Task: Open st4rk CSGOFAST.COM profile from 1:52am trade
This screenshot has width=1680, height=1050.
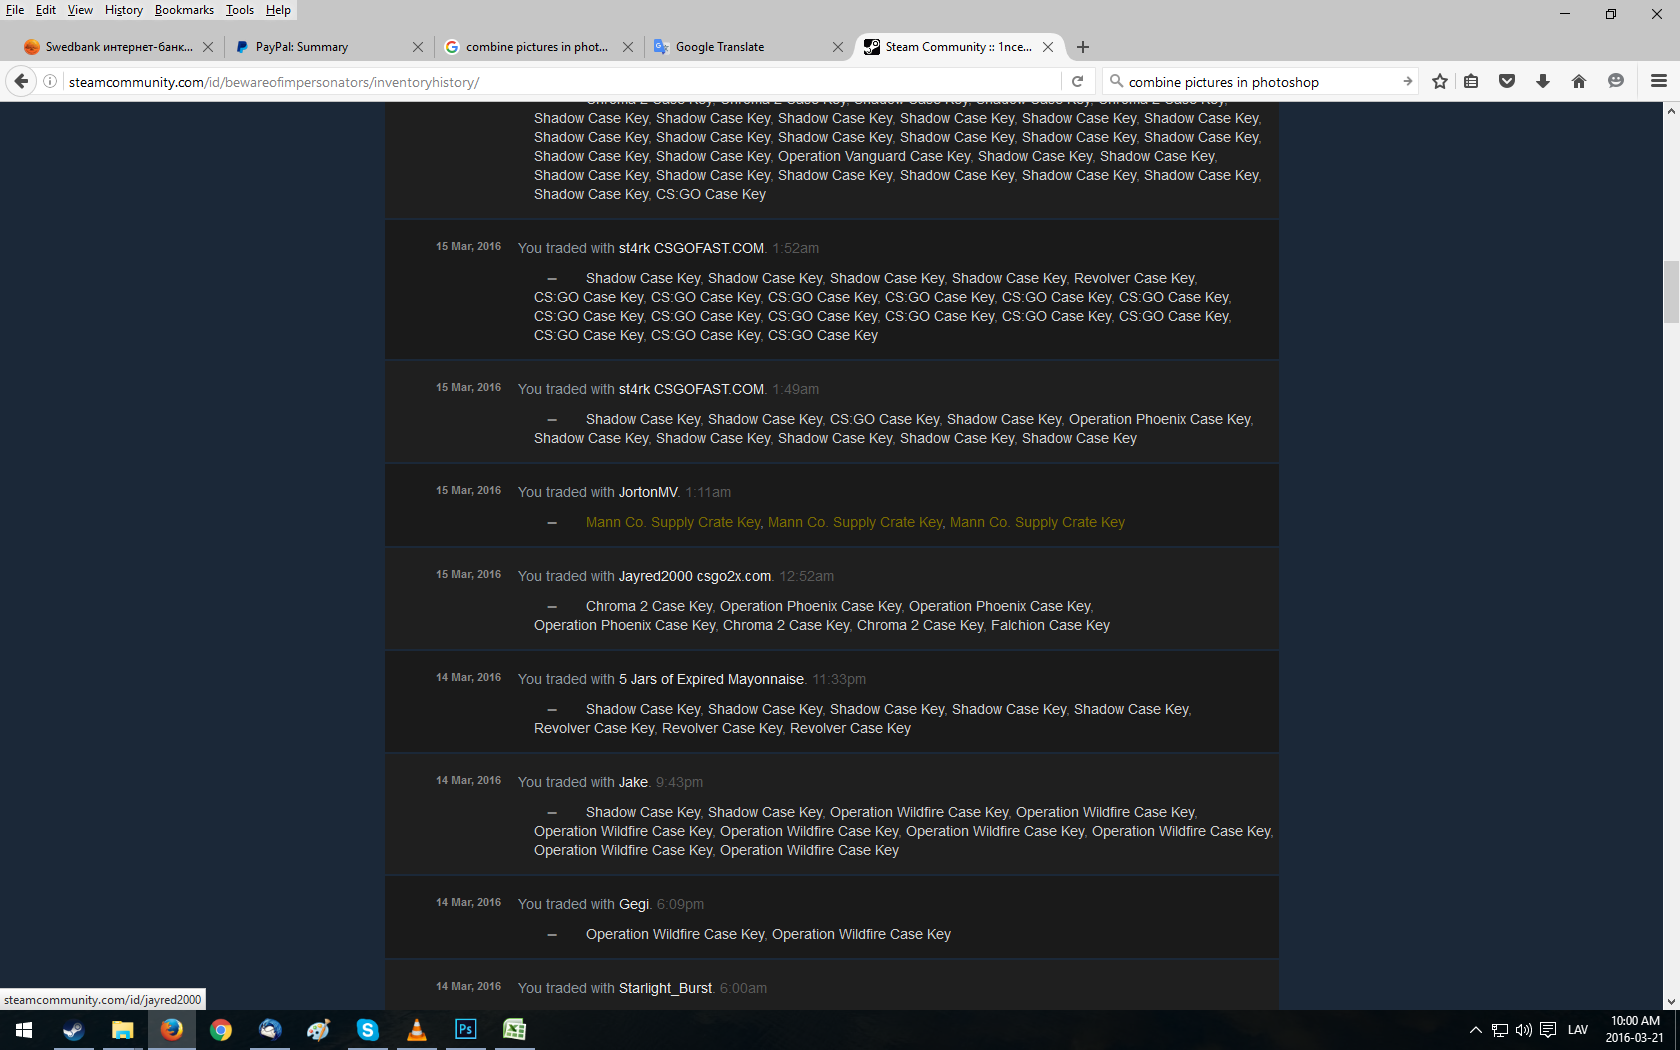Action: click(691, 248)
